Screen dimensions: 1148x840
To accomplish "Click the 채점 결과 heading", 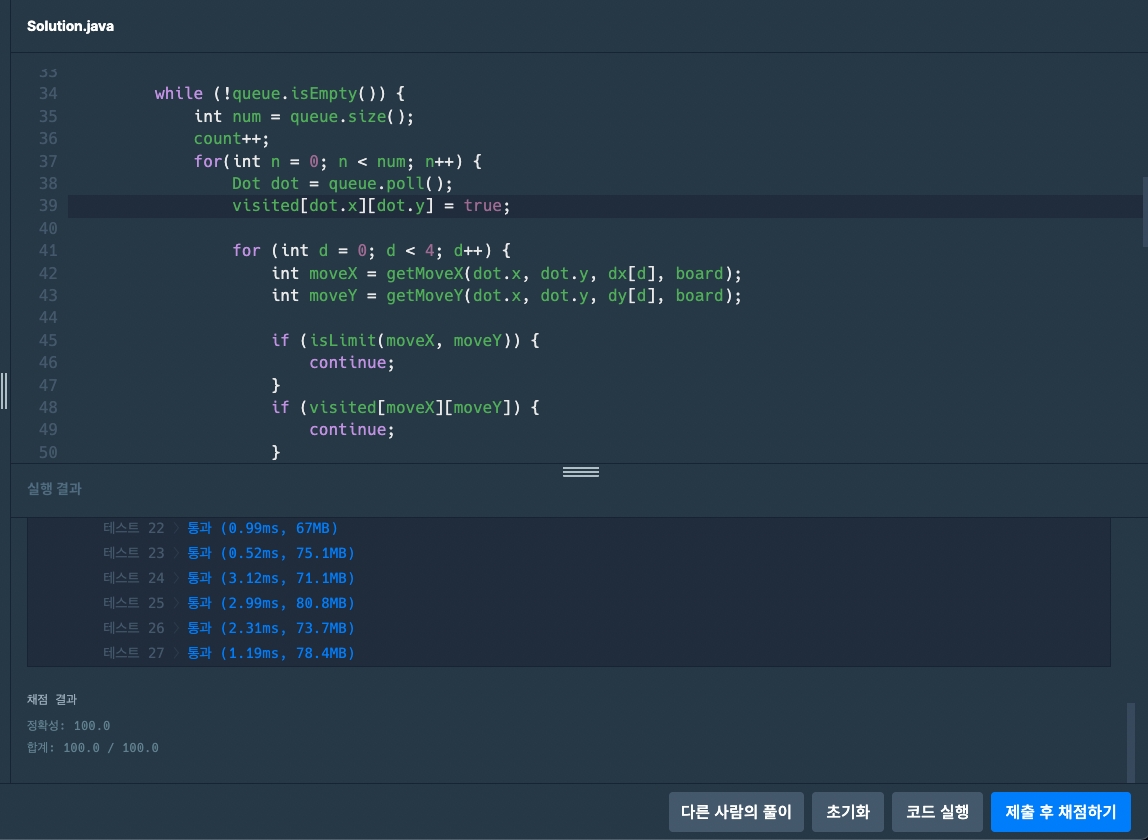I will tap(52, 699).
